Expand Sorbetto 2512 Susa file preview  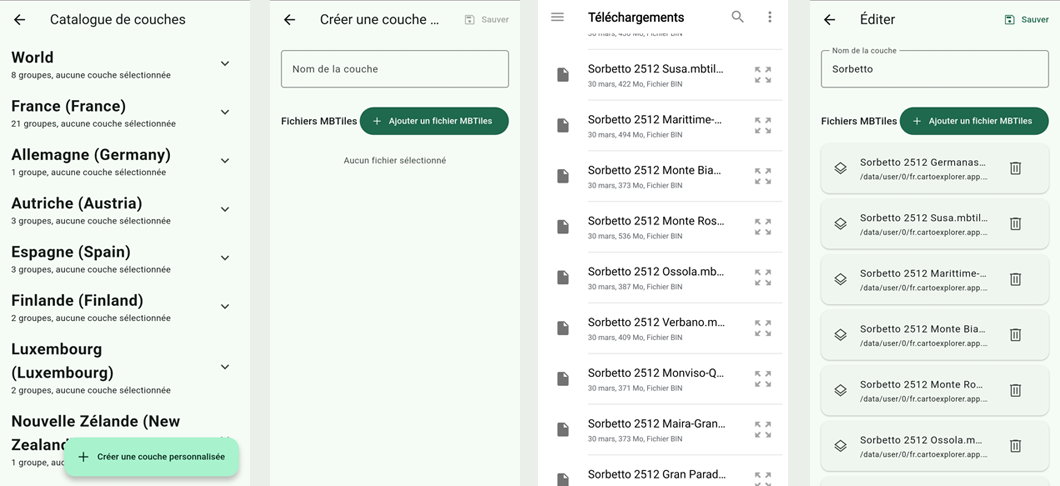coord(763,75)
